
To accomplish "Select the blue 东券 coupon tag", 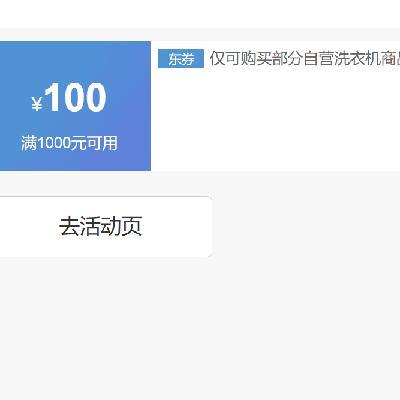I will coord(181,59).
